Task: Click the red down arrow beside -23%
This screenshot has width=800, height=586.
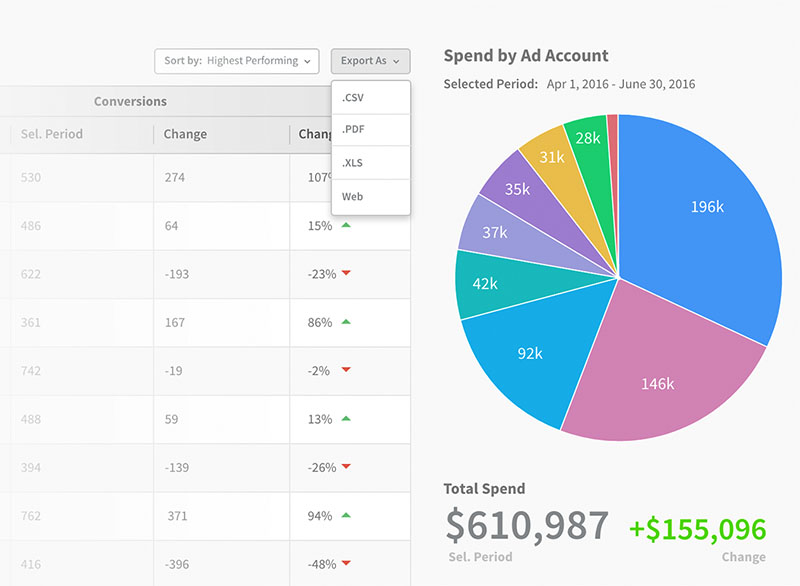Action: [346, 274]
